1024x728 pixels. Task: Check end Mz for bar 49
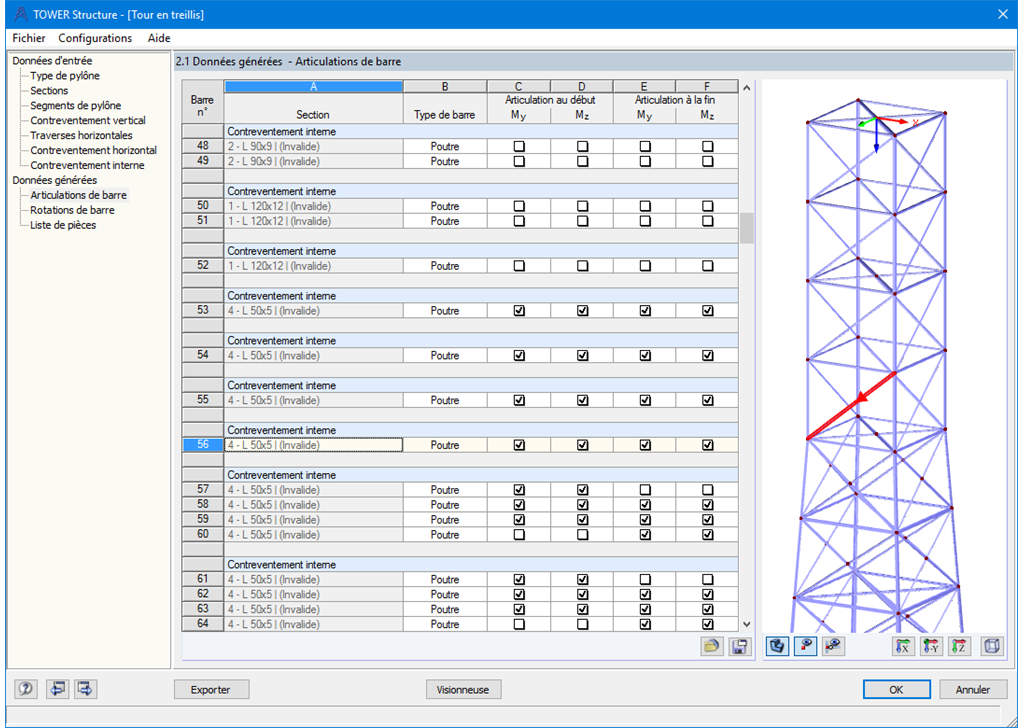point(707,161)
